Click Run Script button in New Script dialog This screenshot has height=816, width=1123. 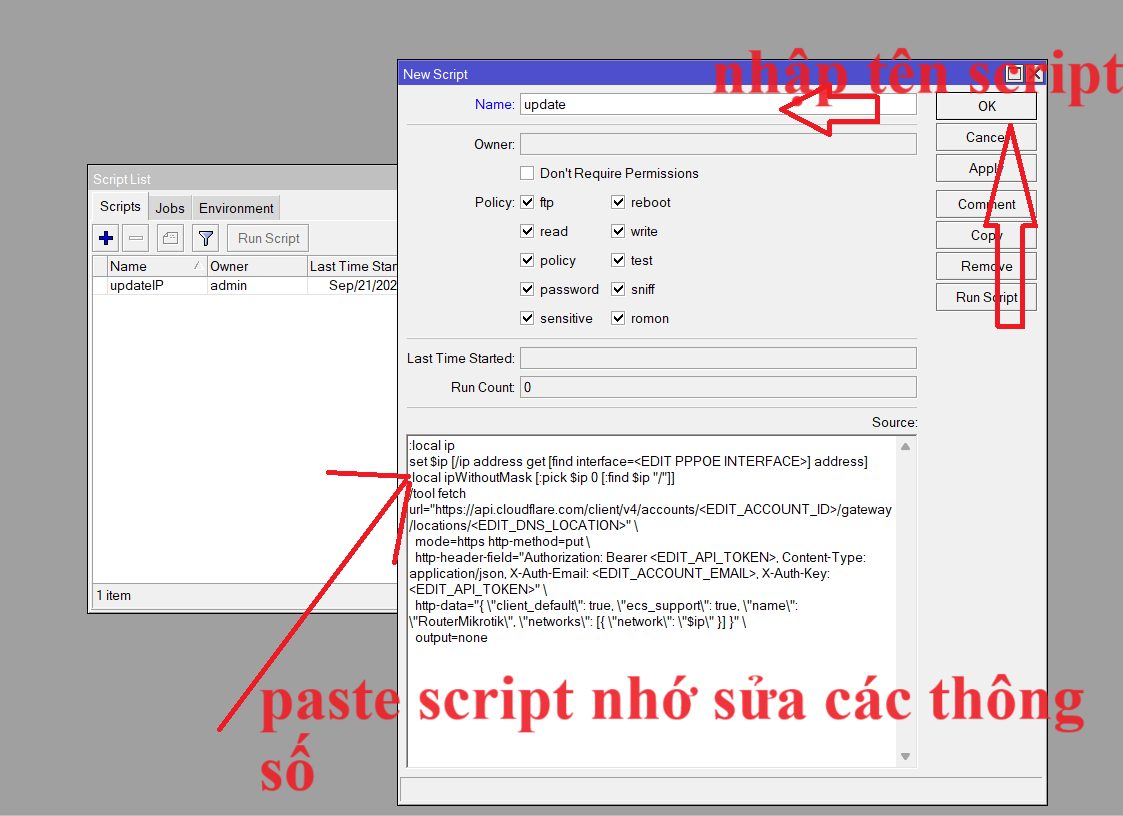click(986, 297)
